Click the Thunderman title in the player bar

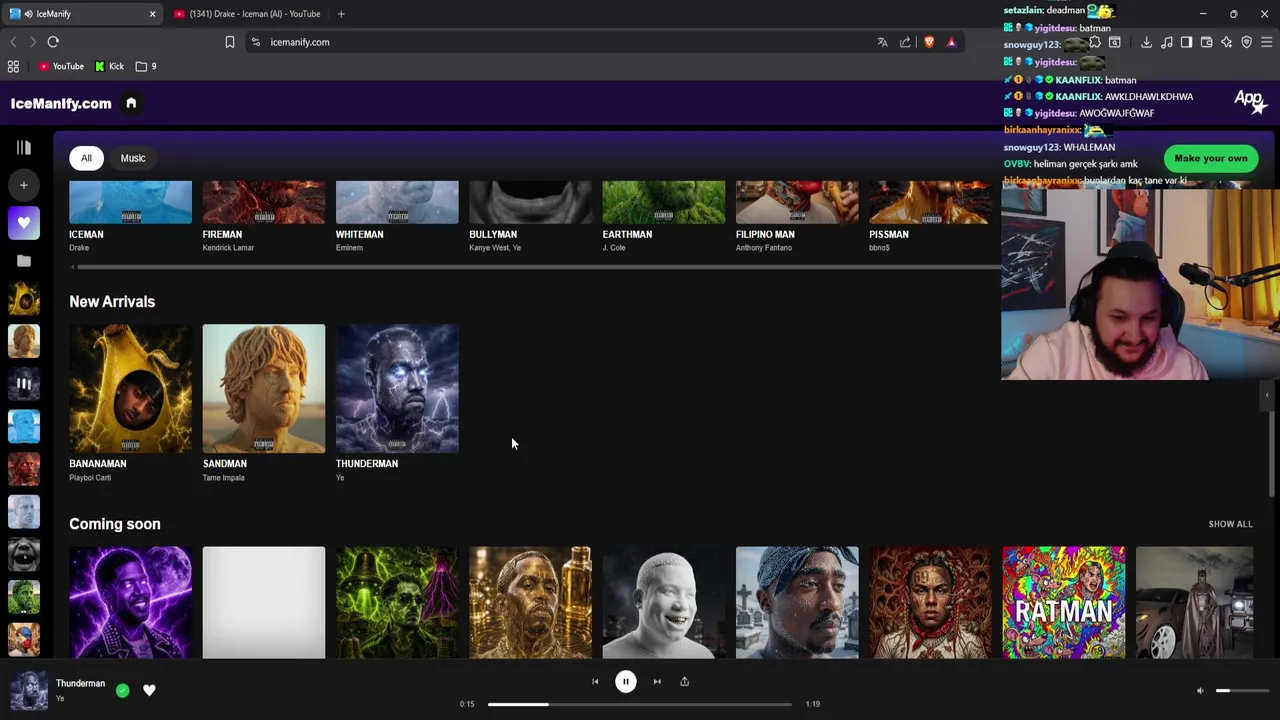tap(80, 684)
